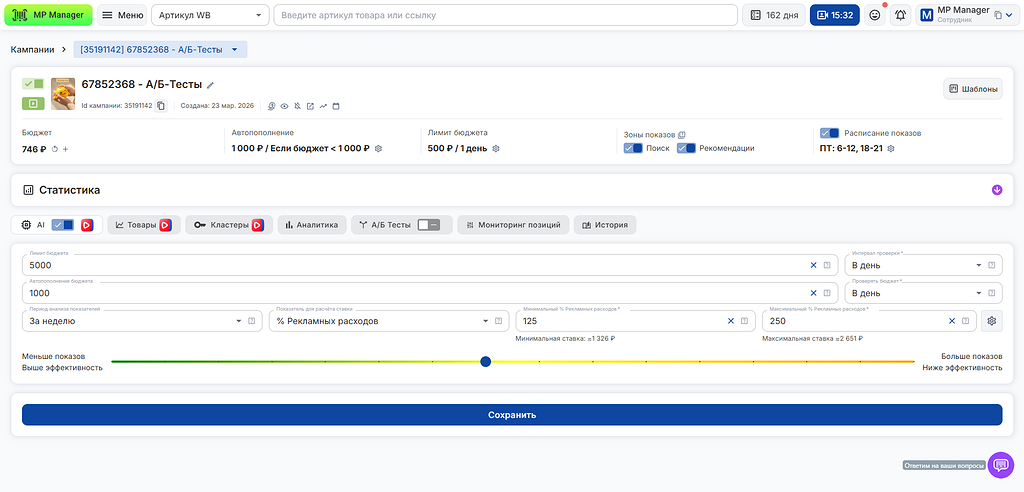Expand the За неделю analysis period dropdown
The image size is (1024, 492).
238,321
